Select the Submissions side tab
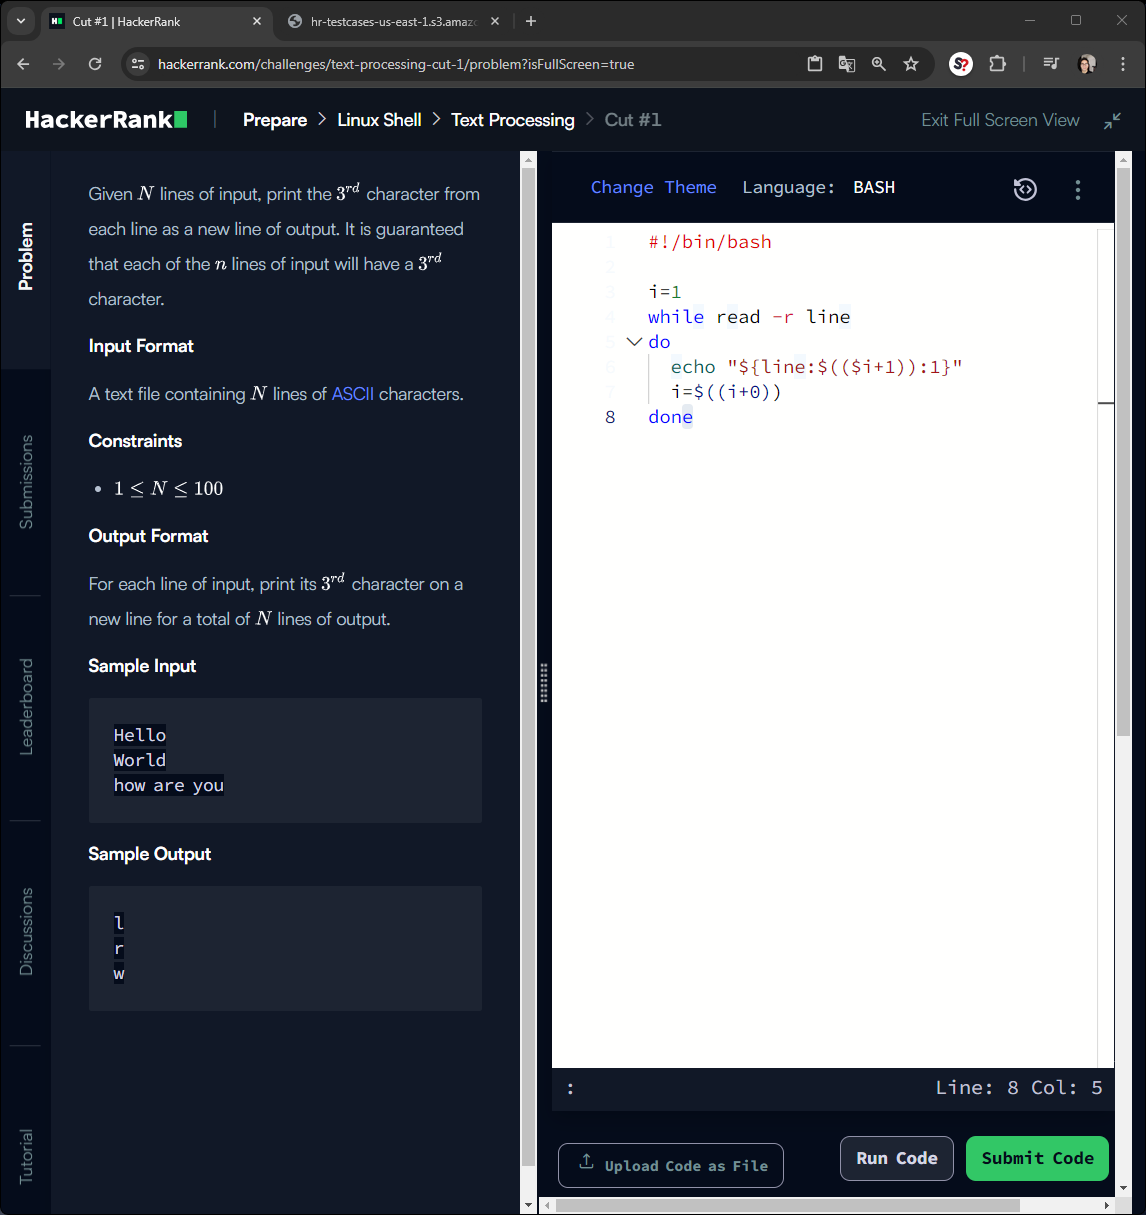 26,482
